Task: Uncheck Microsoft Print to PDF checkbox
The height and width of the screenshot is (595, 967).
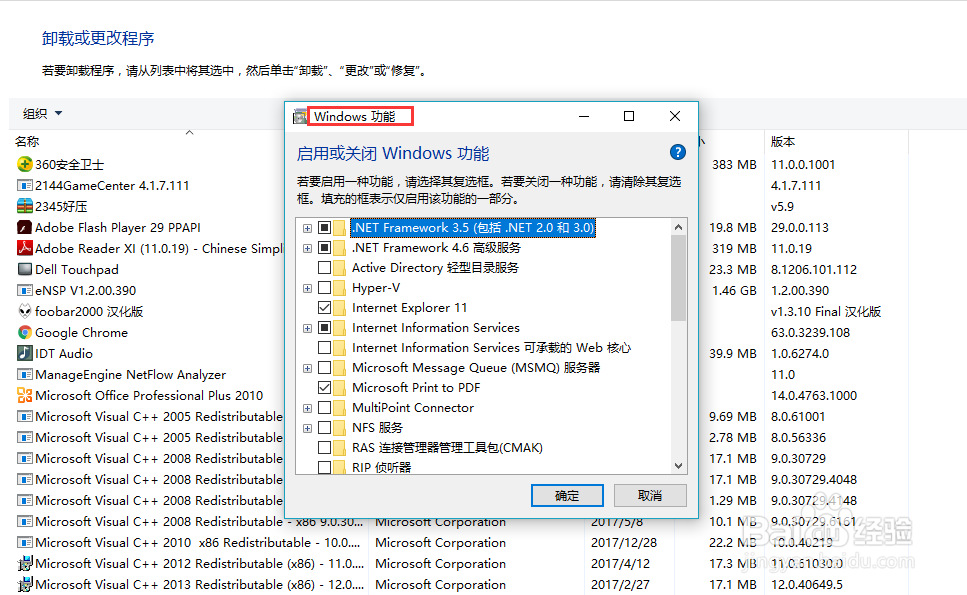Action: tap(324, 388)
